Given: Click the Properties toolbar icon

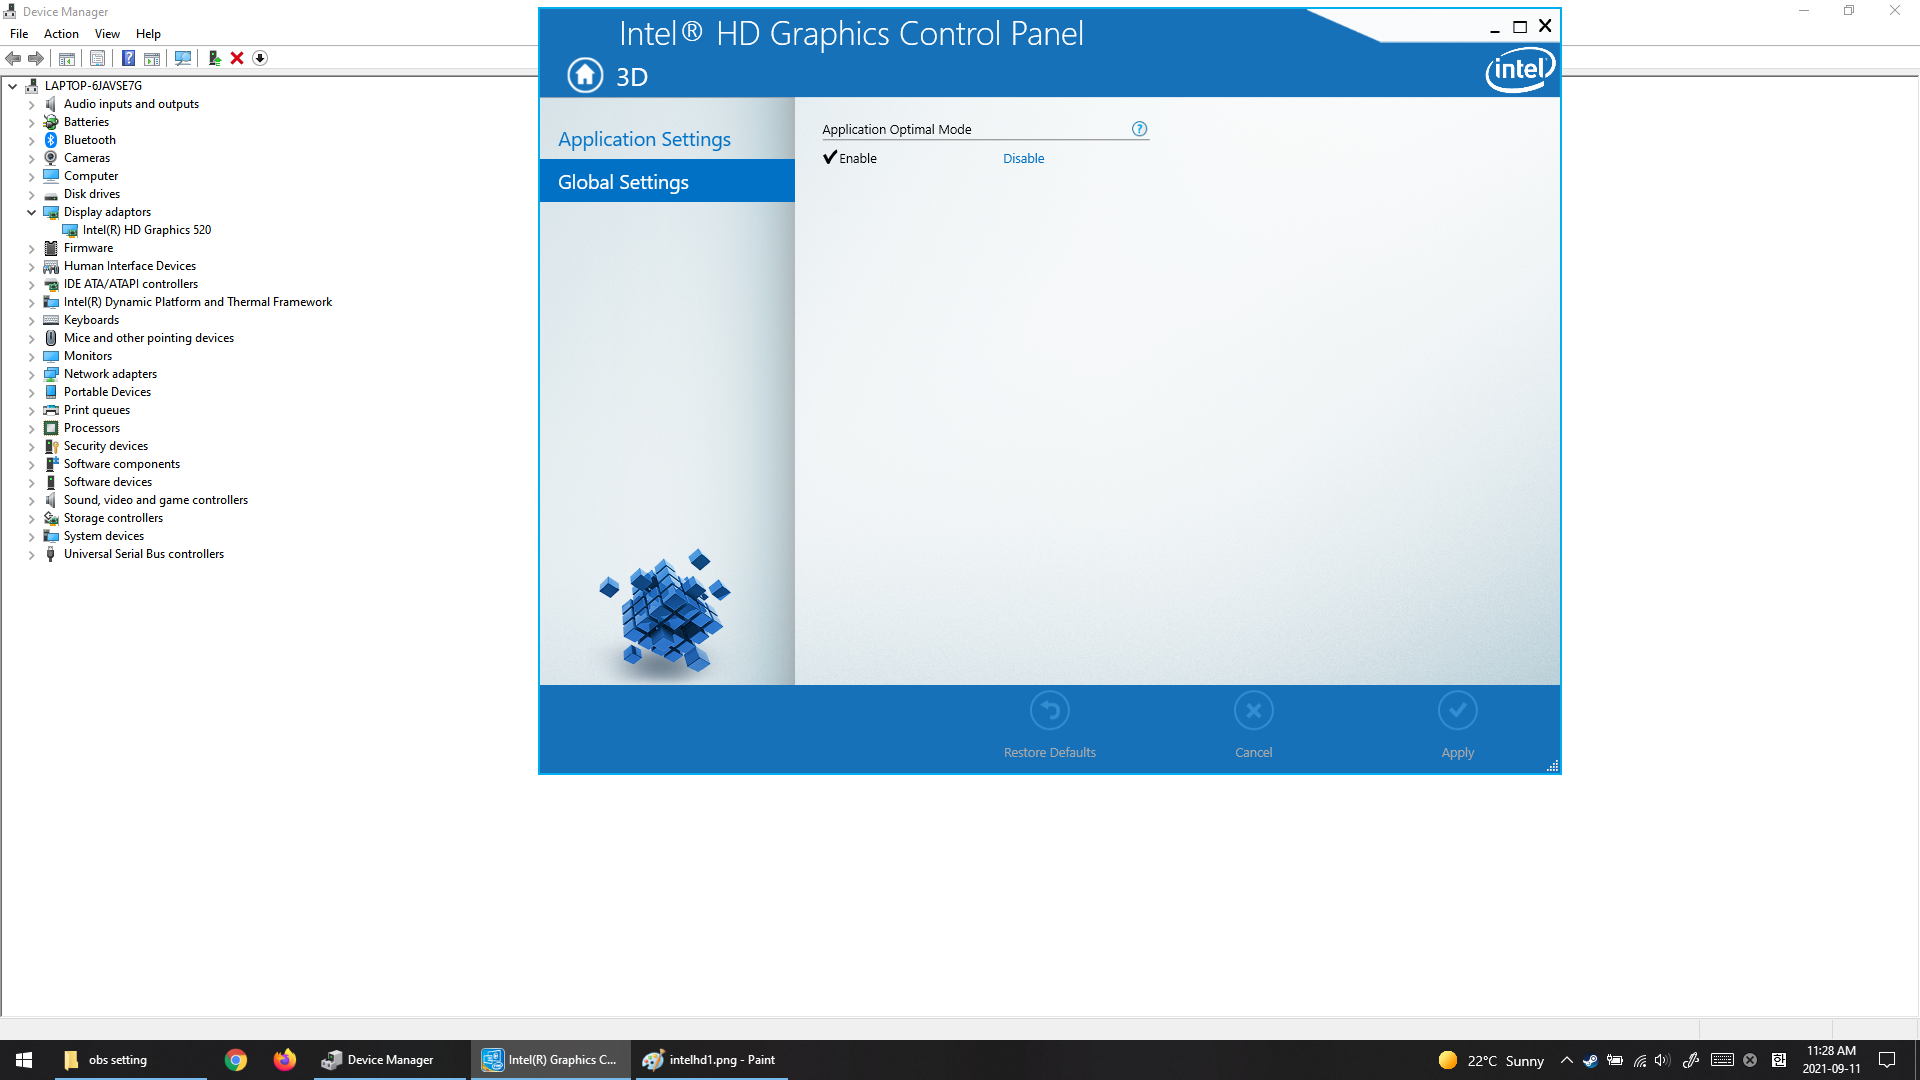Looking at the screenshot, I should tap(97, 58).
